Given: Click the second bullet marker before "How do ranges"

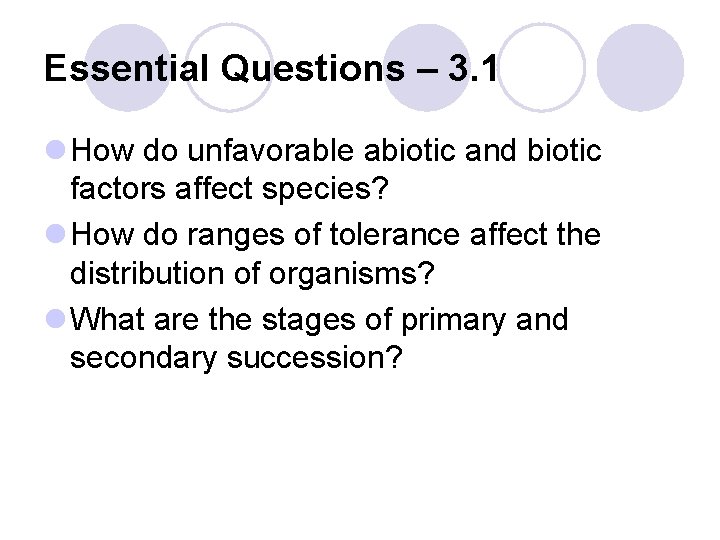Looking at the screenshot, I should (x=56, y=236).
